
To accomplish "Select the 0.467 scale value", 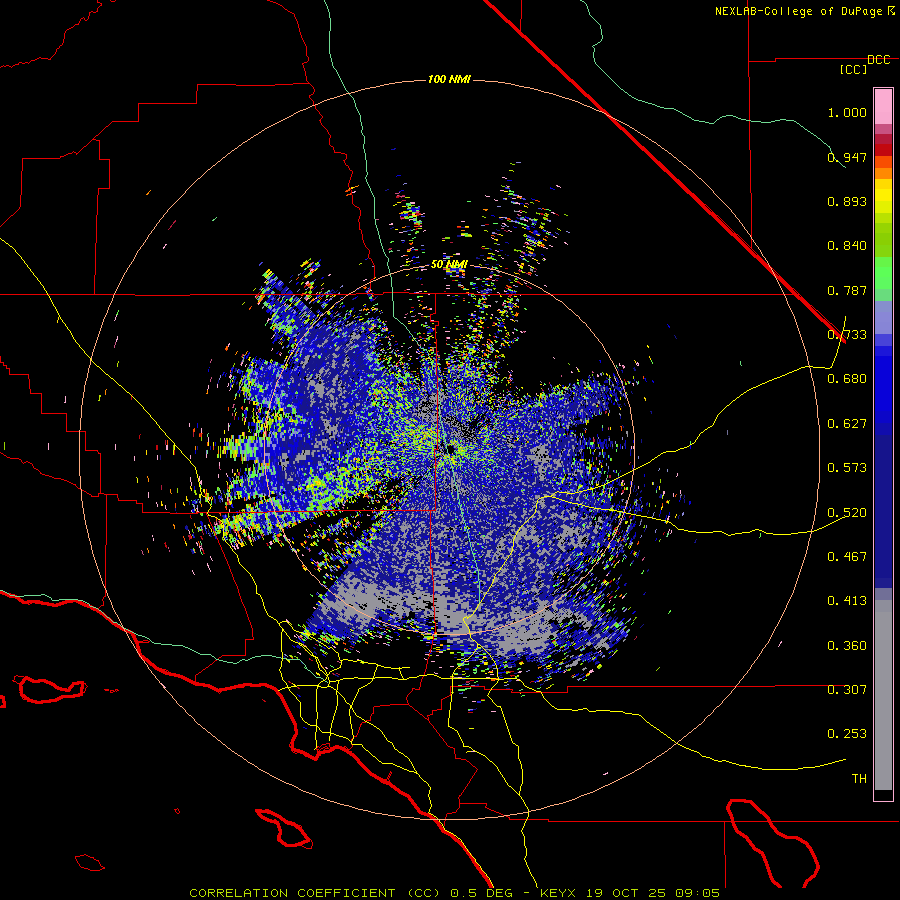I will point(847,557).
